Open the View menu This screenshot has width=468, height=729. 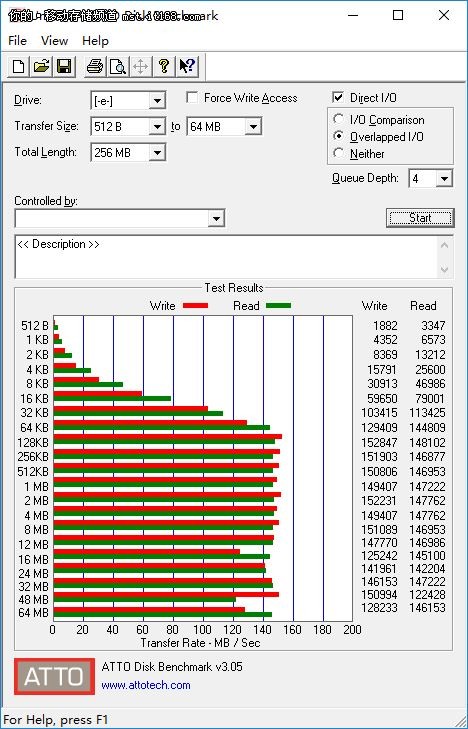(54, 41)
